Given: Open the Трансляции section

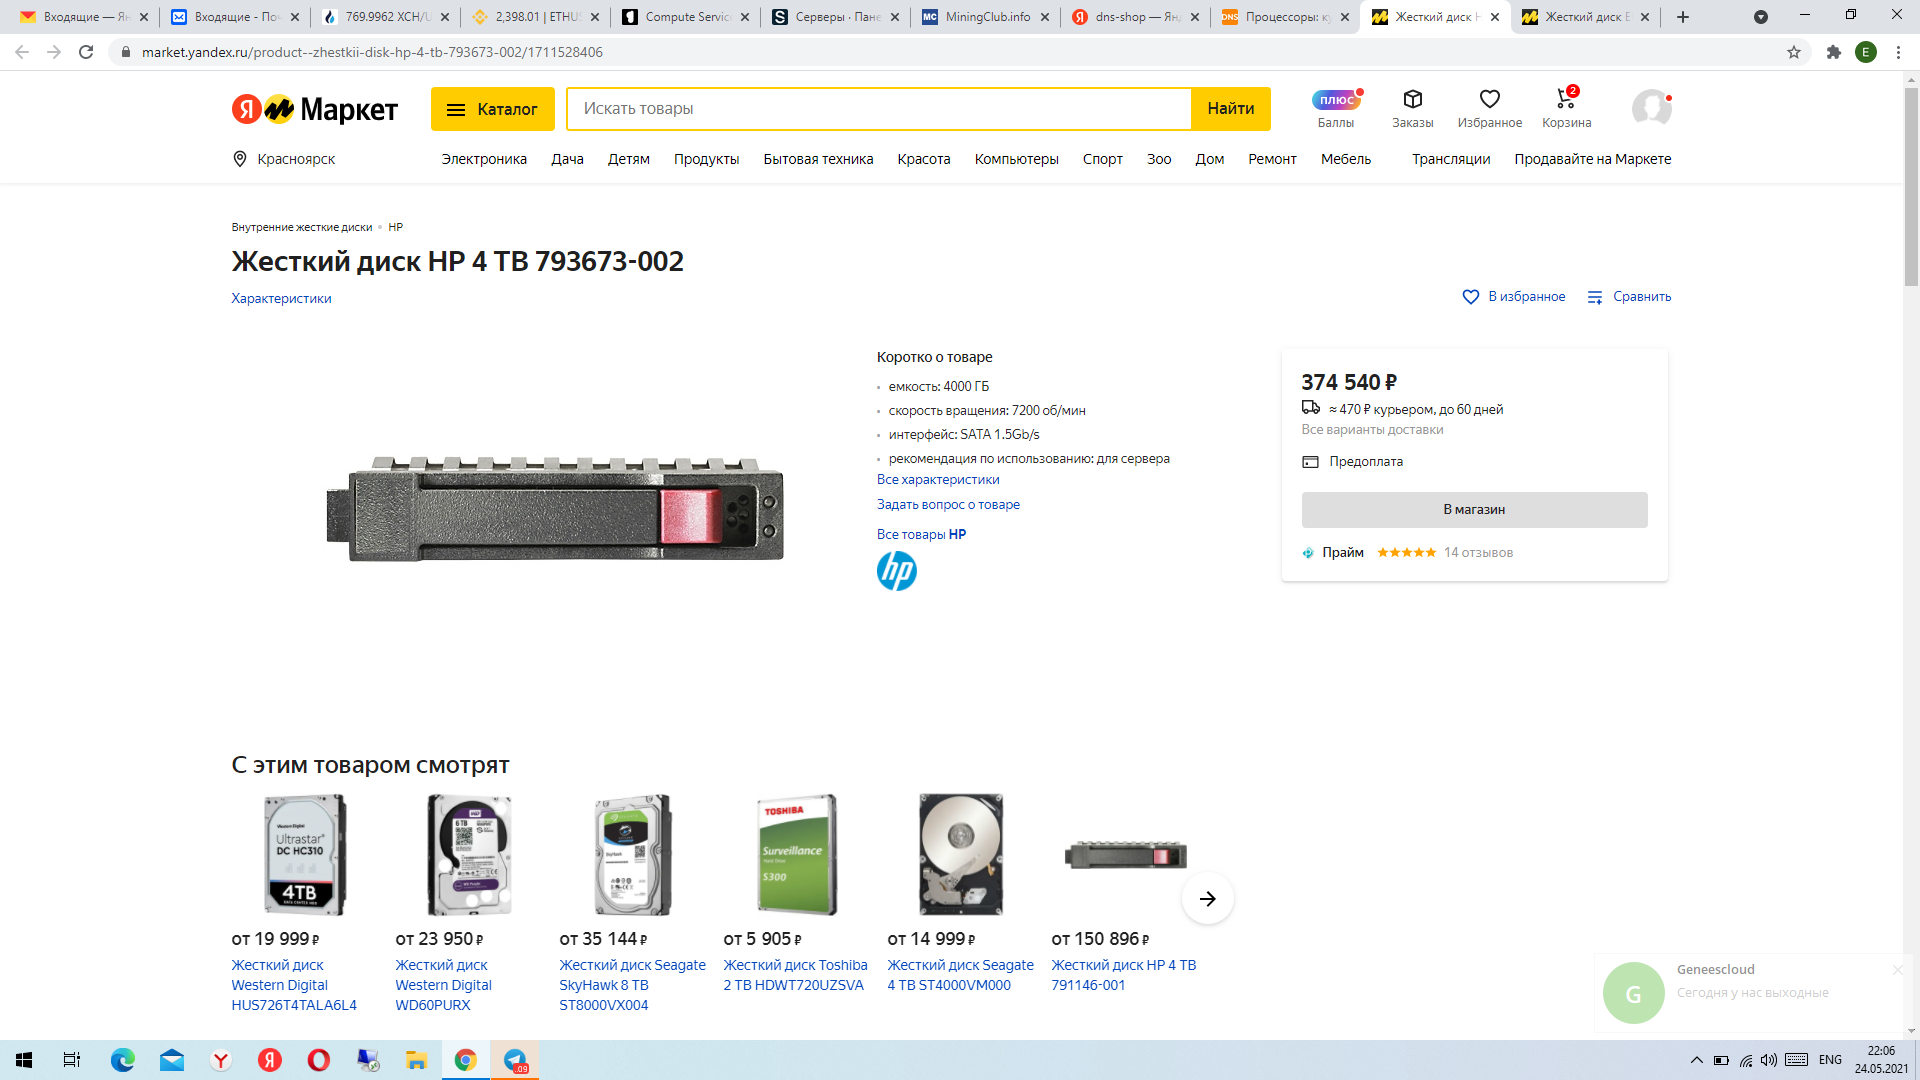Looking at the screenshot, I should (1451, 159).
